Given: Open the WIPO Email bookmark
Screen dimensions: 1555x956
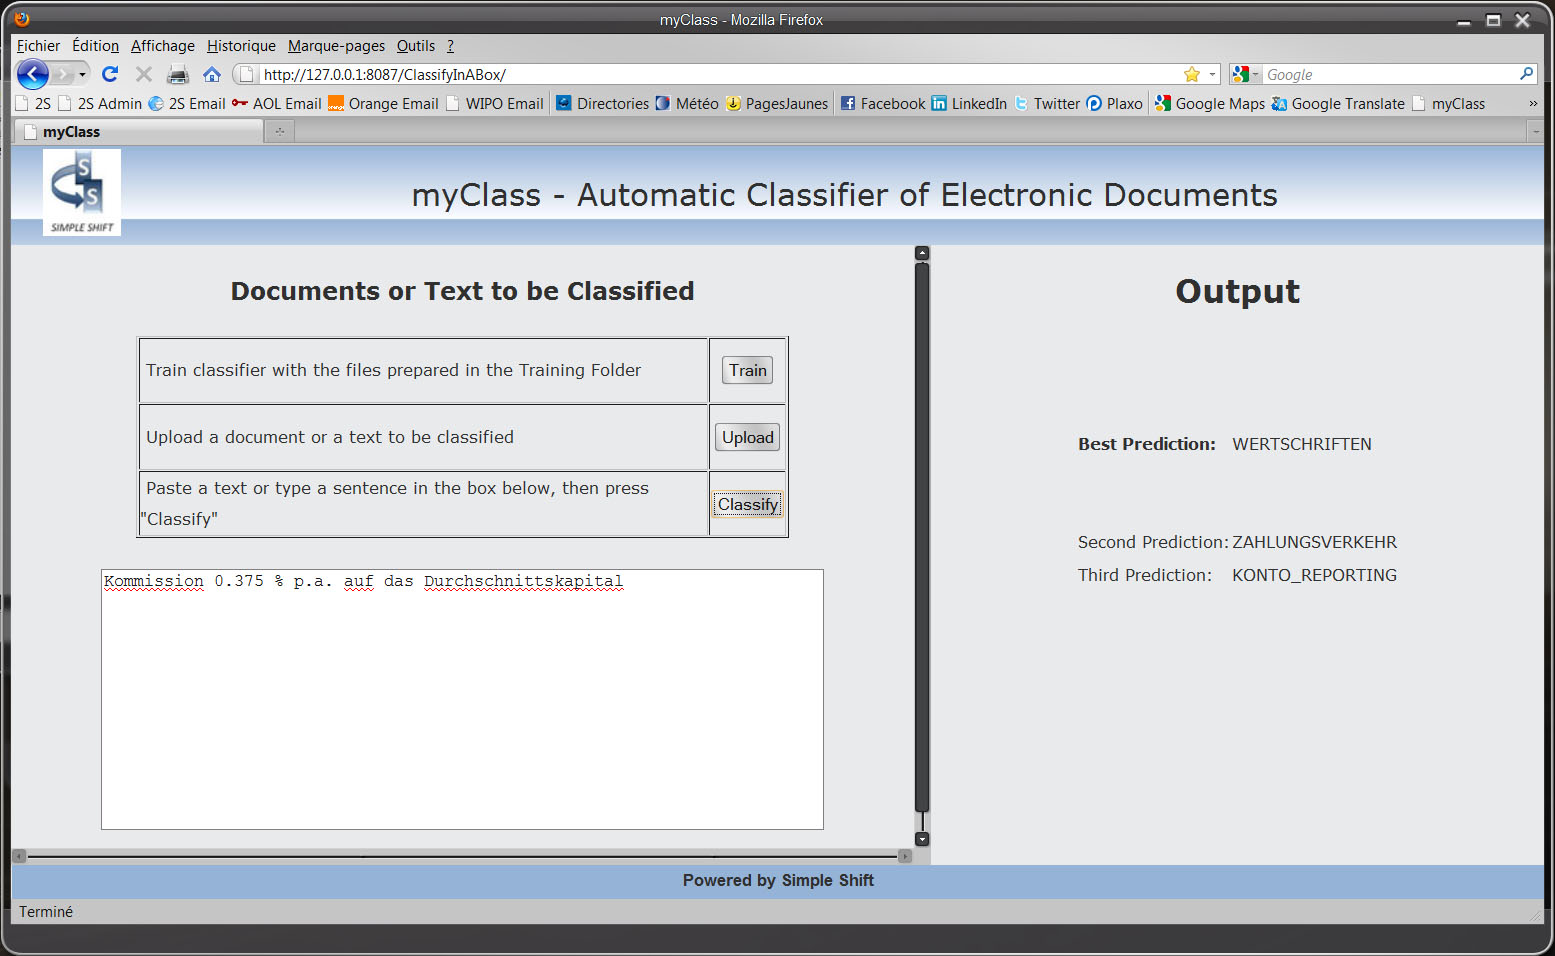Looking at the screenshot, I should (x=495, y=104).
